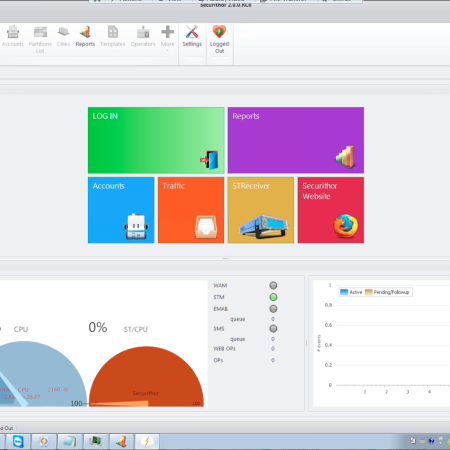This screenshot has height=450, width=450.
Task: Click the TeamViewer taskbar icon
Action: pos(18,442)
